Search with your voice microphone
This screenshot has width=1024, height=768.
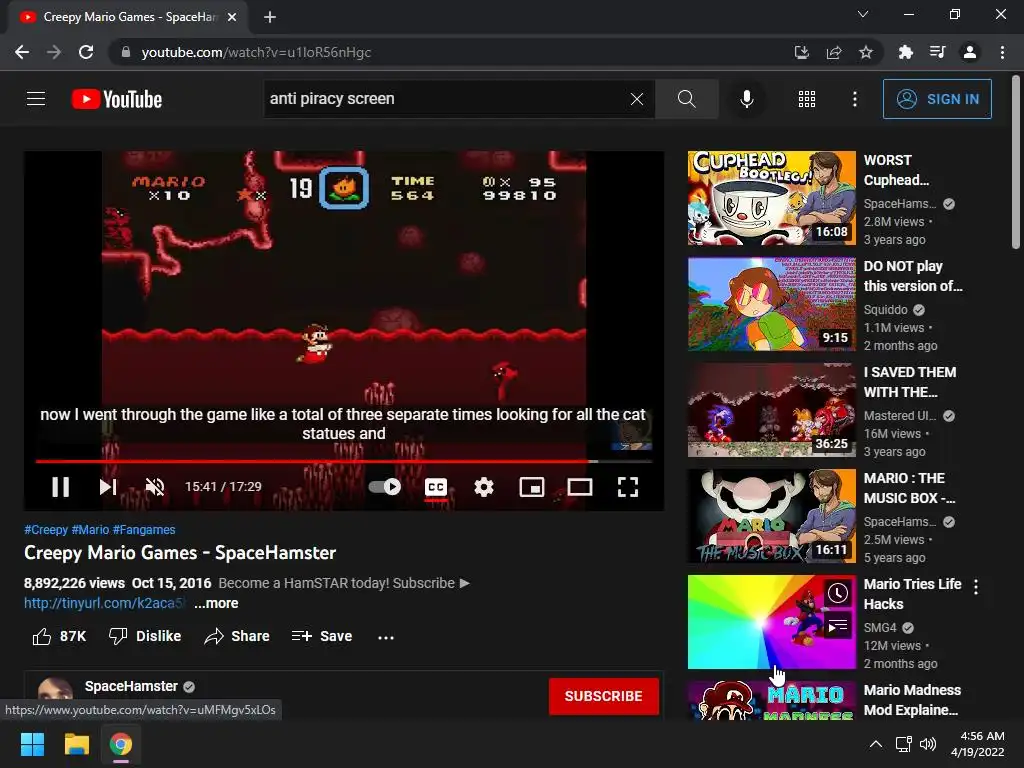coord(747,99)
